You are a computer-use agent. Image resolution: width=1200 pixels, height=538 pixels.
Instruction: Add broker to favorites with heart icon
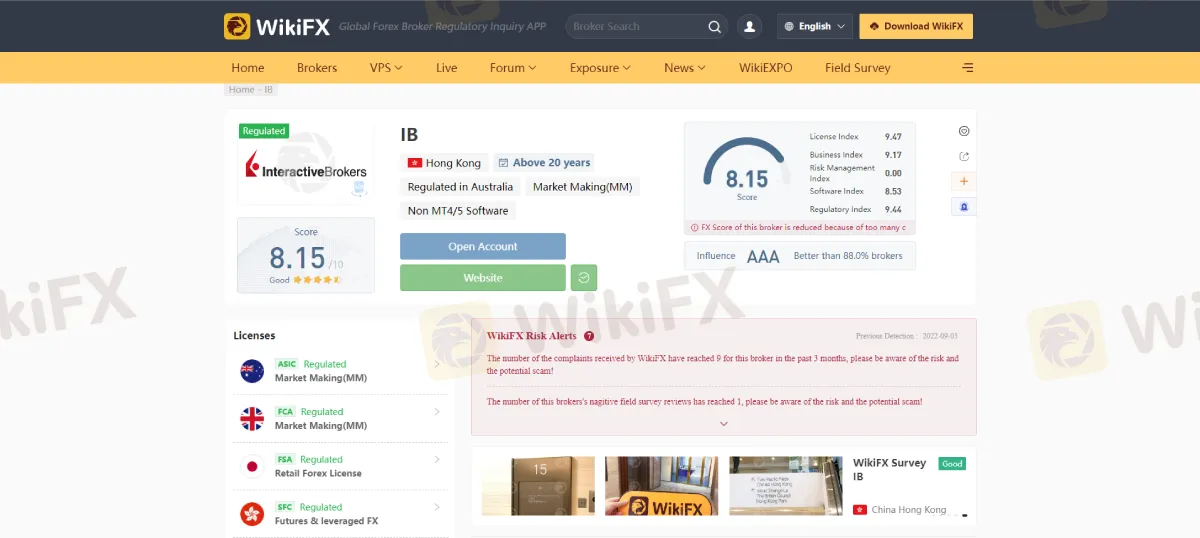964,131
